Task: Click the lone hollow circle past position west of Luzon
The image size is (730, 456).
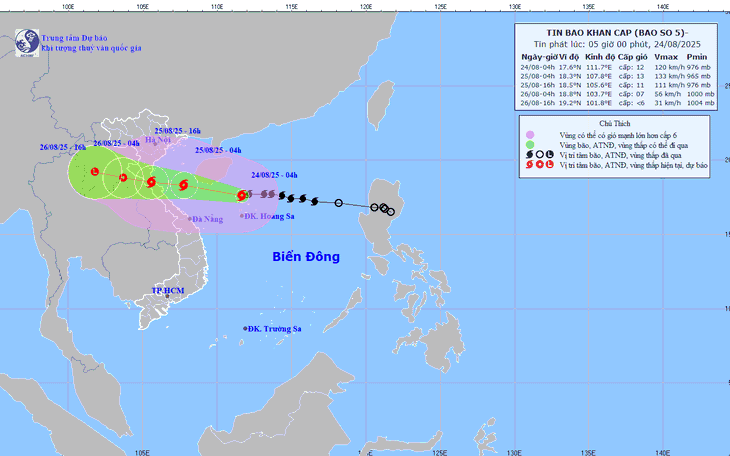Action: click(338, 203)
